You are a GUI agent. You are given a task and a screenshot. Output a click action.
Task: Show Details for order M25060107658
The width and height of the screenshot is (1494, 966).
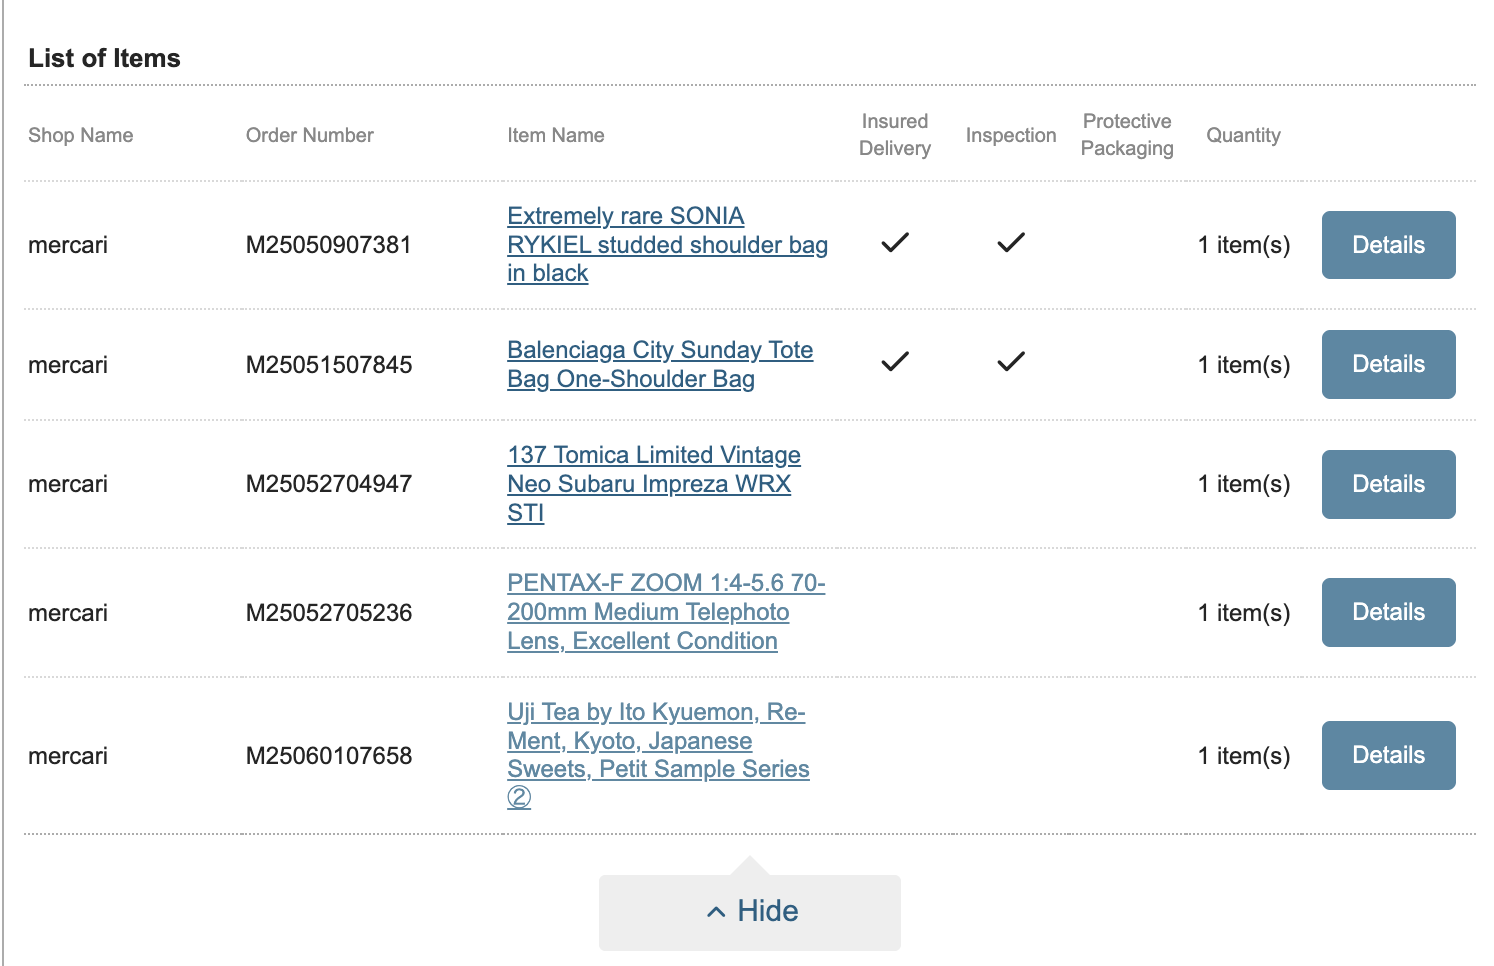click(1389, 755)
